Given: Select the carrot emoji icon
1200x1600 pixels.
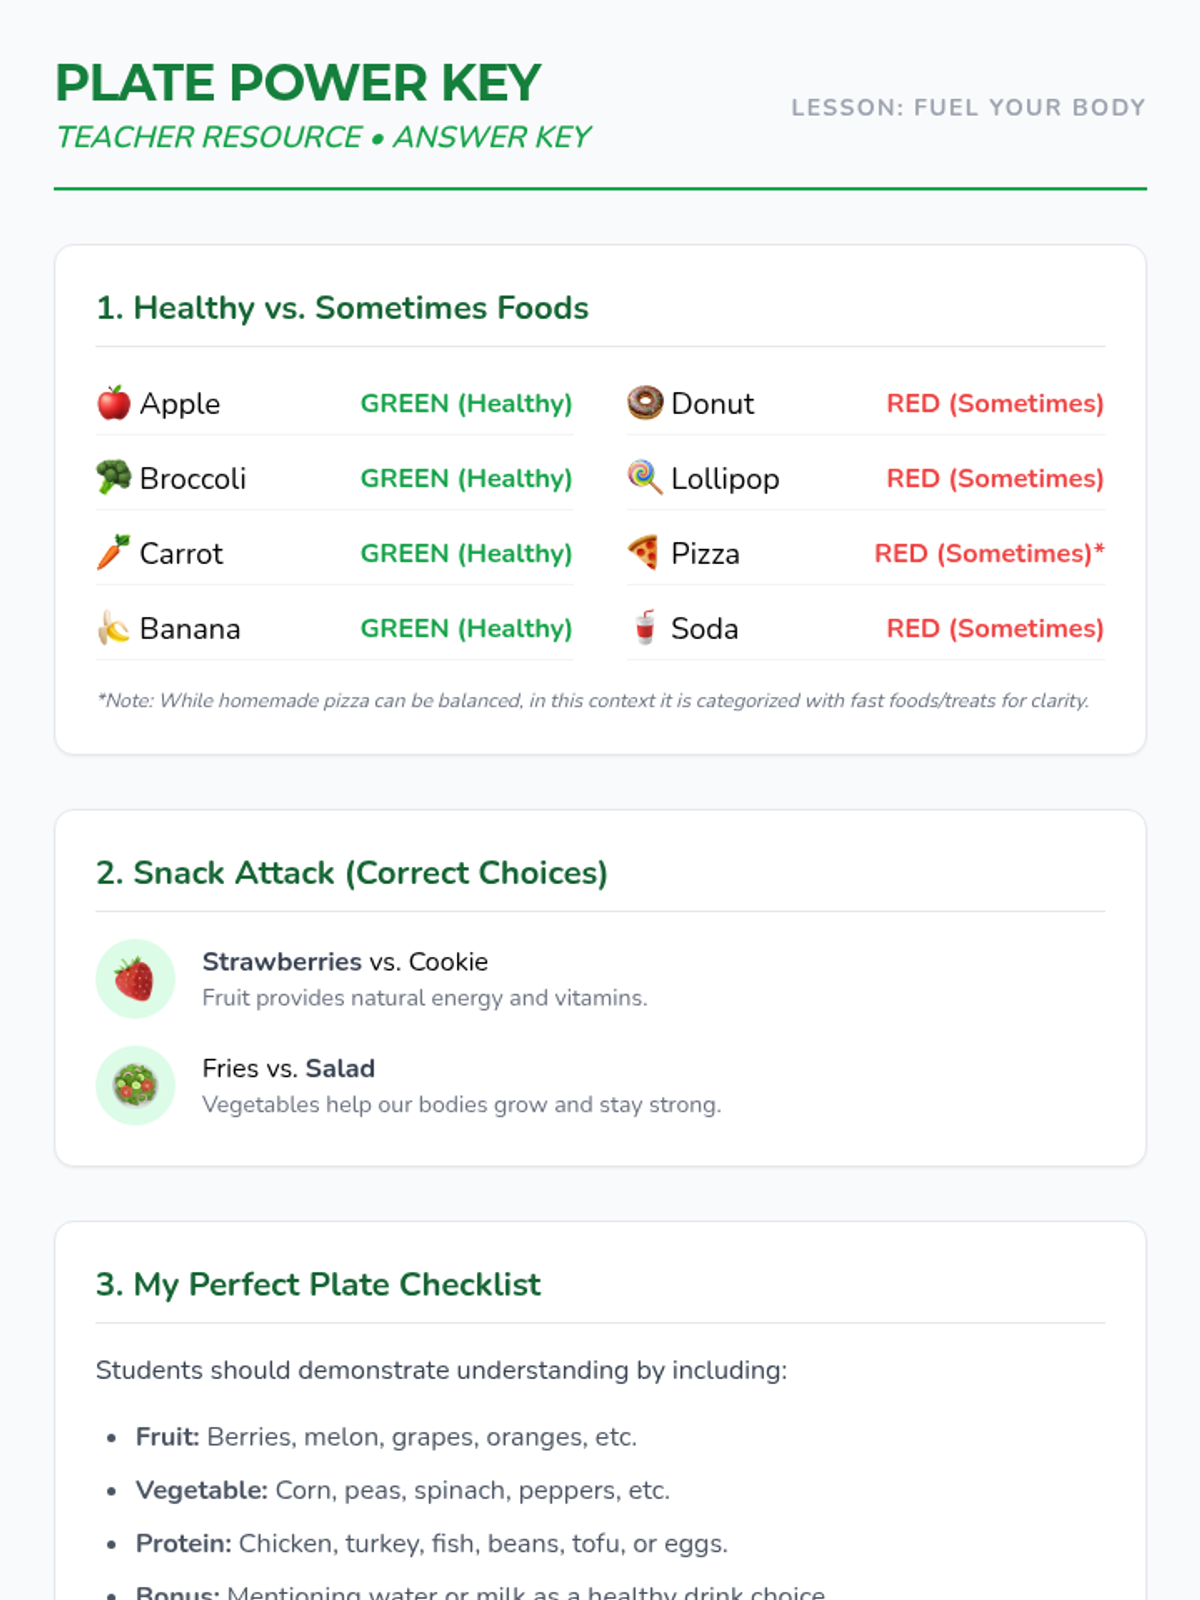Looking at the screenshot, I should [114, 553].
